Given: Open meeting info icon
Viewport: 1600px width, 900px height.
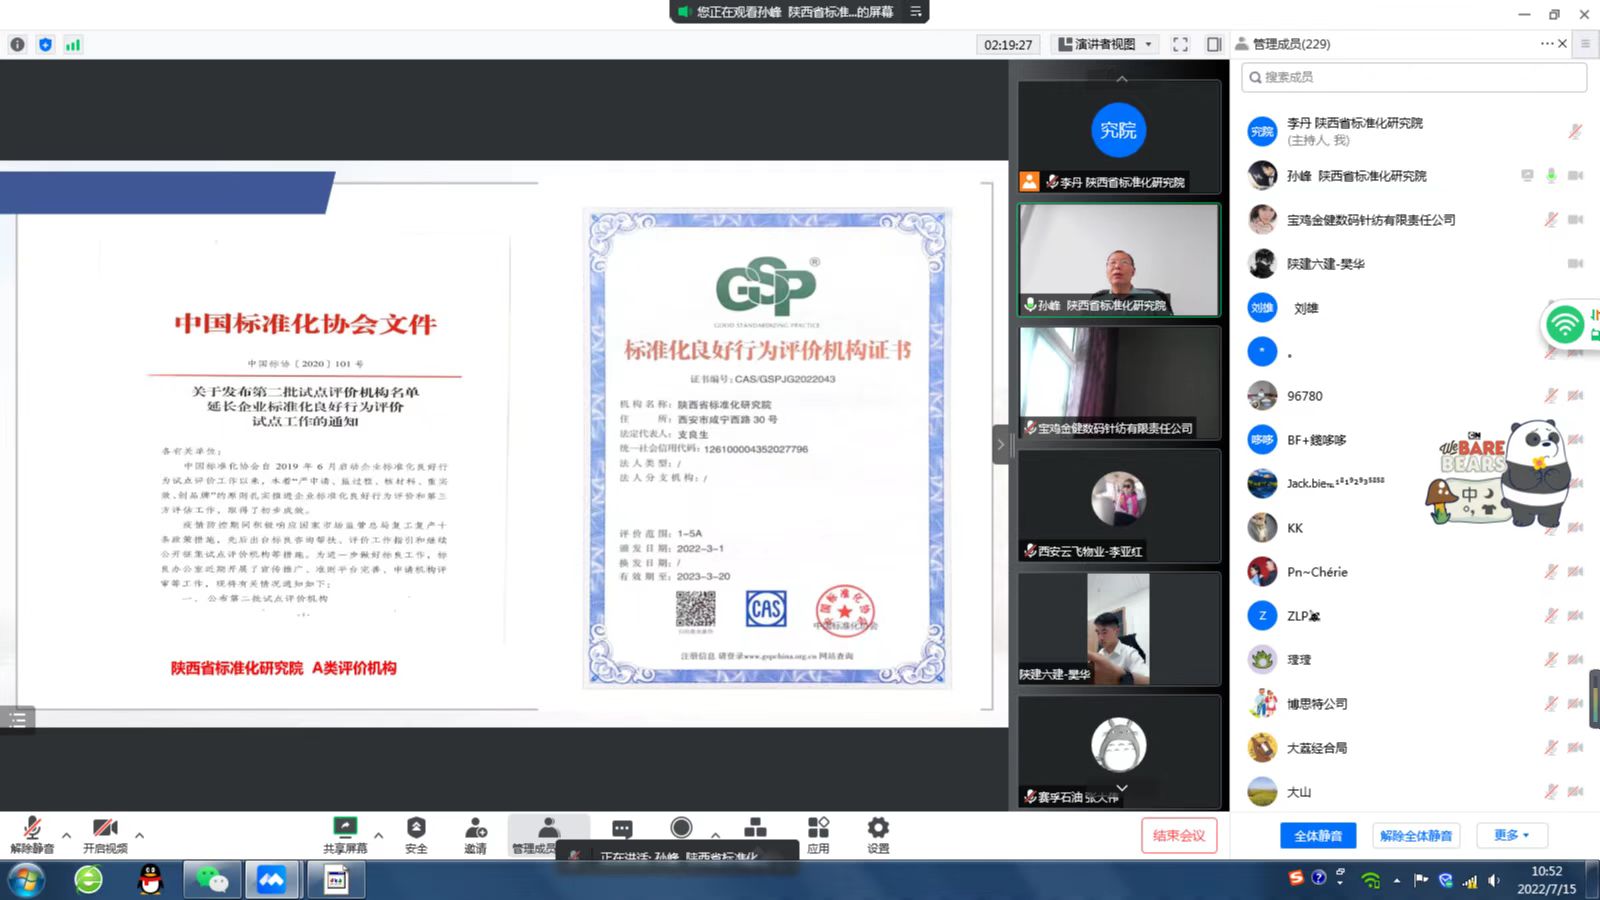Looking at the screenshot, I should [x=17, y=44].
